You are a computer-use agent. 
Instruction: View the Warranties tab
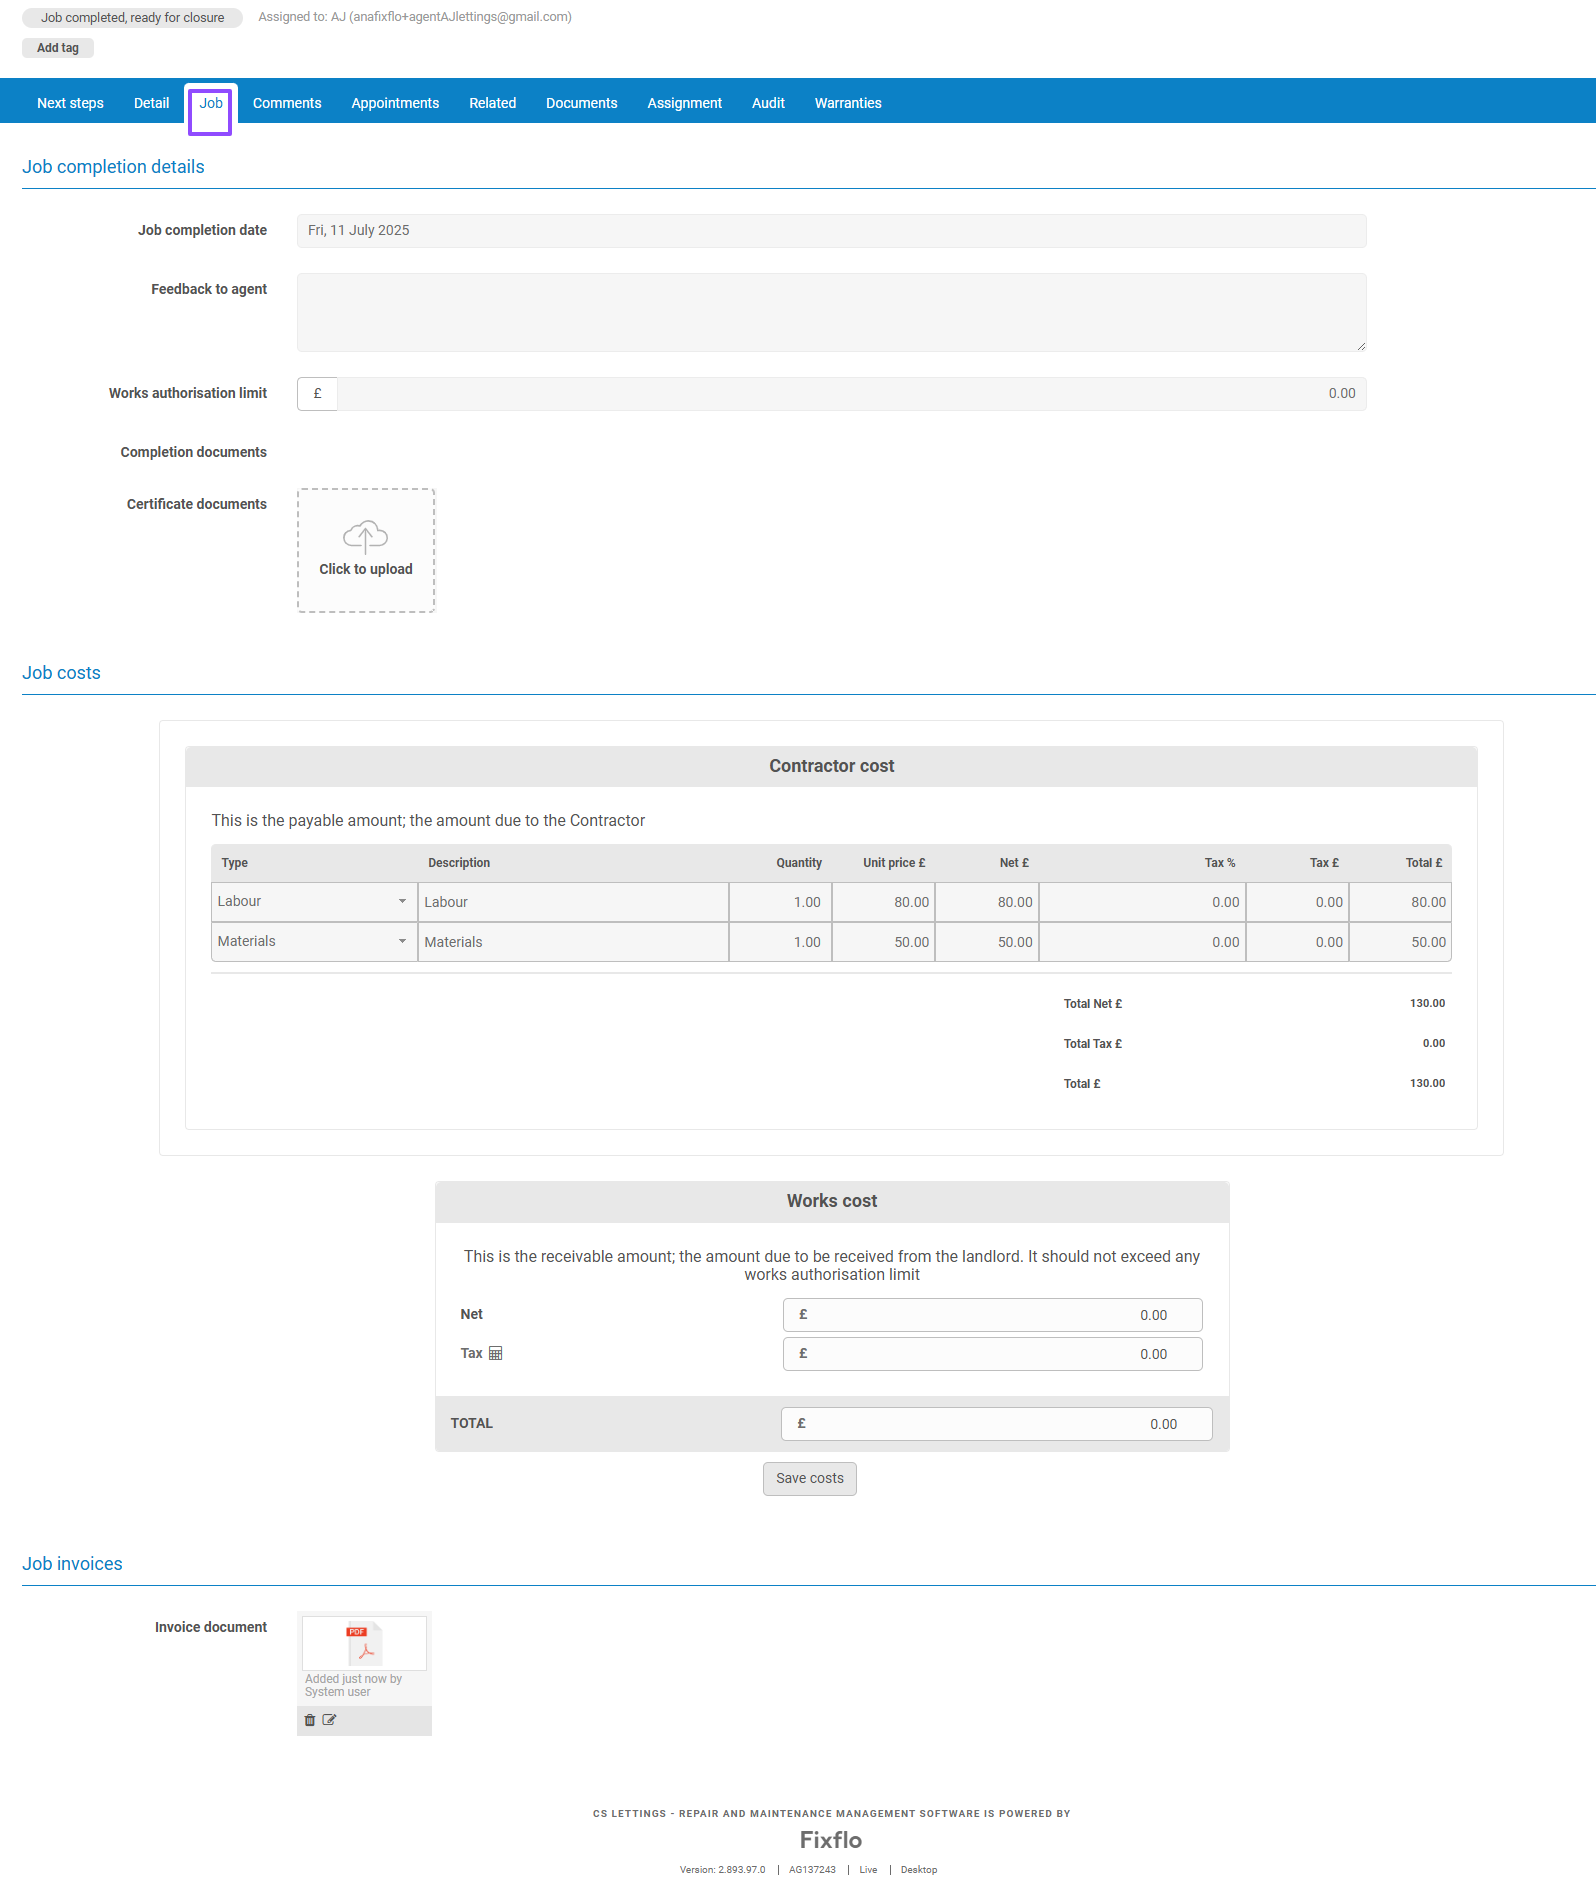(x=848, y=103)
